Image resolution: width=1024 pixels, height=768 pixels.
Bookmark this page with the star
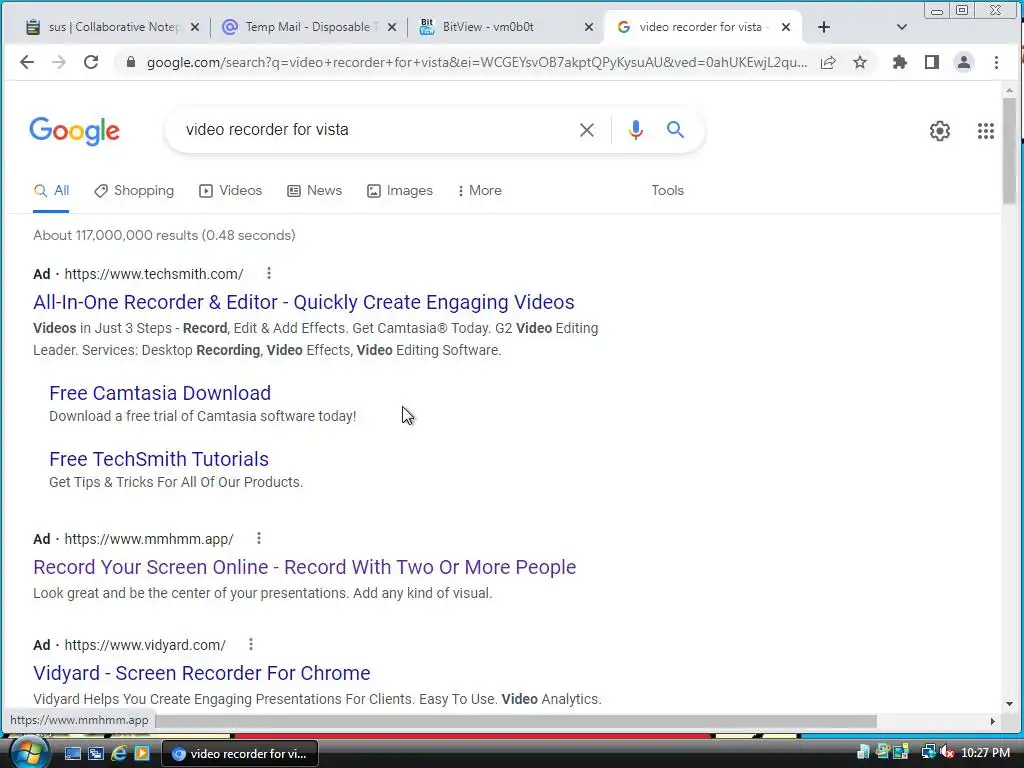pos(860,62)
